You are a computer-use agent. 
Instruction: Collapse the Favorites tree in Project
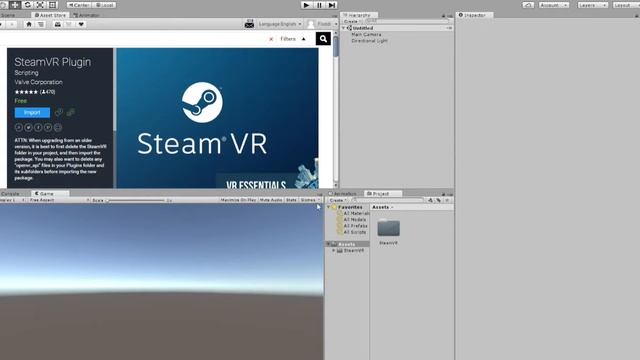[x=329, y=207]
